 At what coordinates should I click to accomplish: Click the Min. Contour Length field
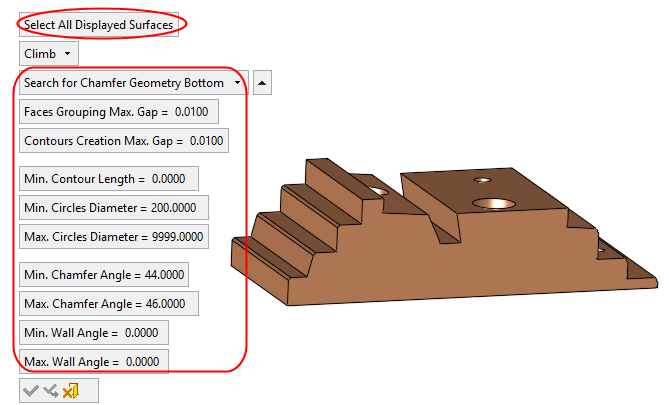[108, 179]
